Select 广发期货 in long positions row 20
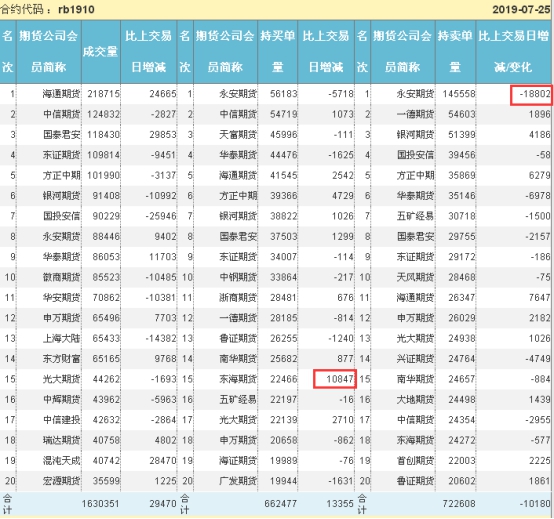Image resolution: width=554 pixels, height=519 pixels. coord(238,481)
